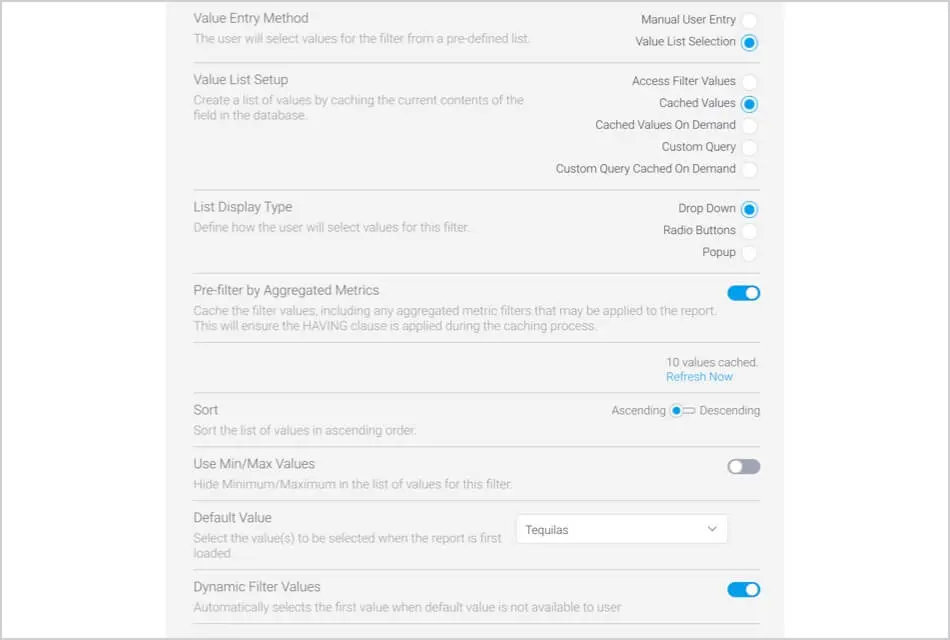Select Access Filter Values radio button
Screen dimensions: 950x640
click(x=749, y=81)
